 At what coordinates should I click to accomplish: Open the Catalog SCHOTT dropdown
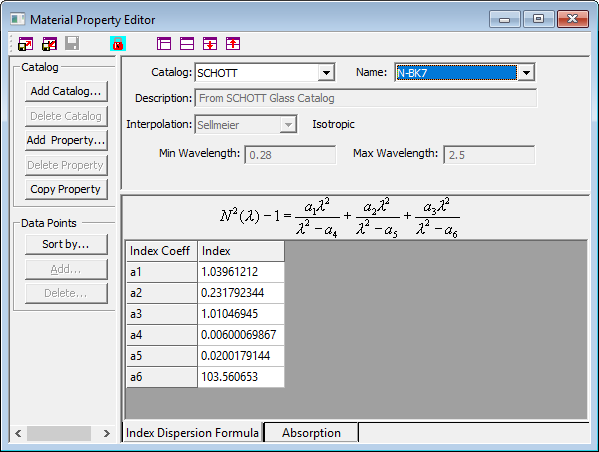[326, 73]
